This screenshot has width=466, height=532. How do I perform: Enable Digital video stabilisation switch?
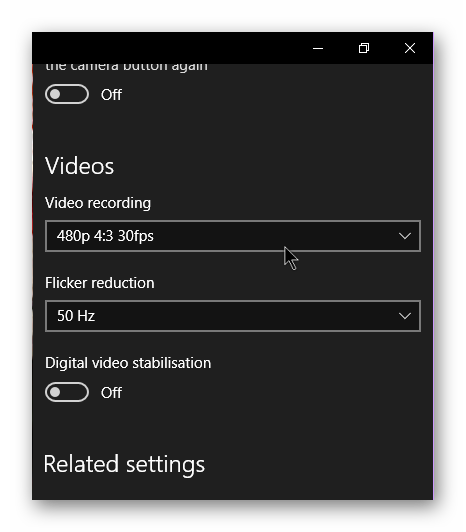click(x=67, y=392)
